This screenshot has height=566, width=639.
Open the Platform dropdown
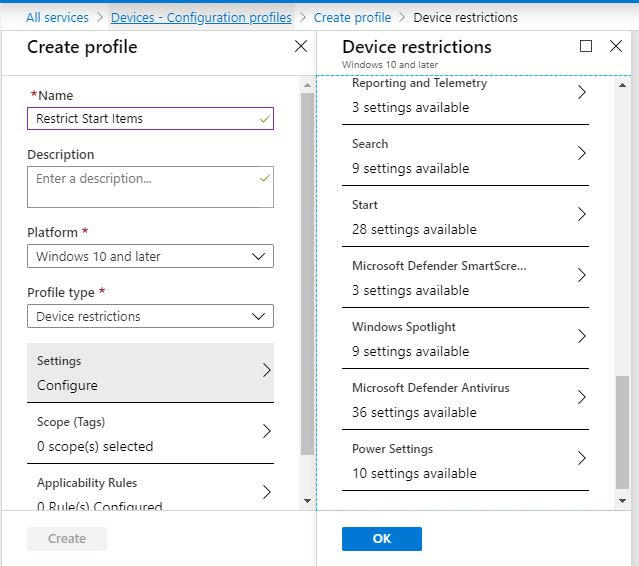tap(150, 257)
